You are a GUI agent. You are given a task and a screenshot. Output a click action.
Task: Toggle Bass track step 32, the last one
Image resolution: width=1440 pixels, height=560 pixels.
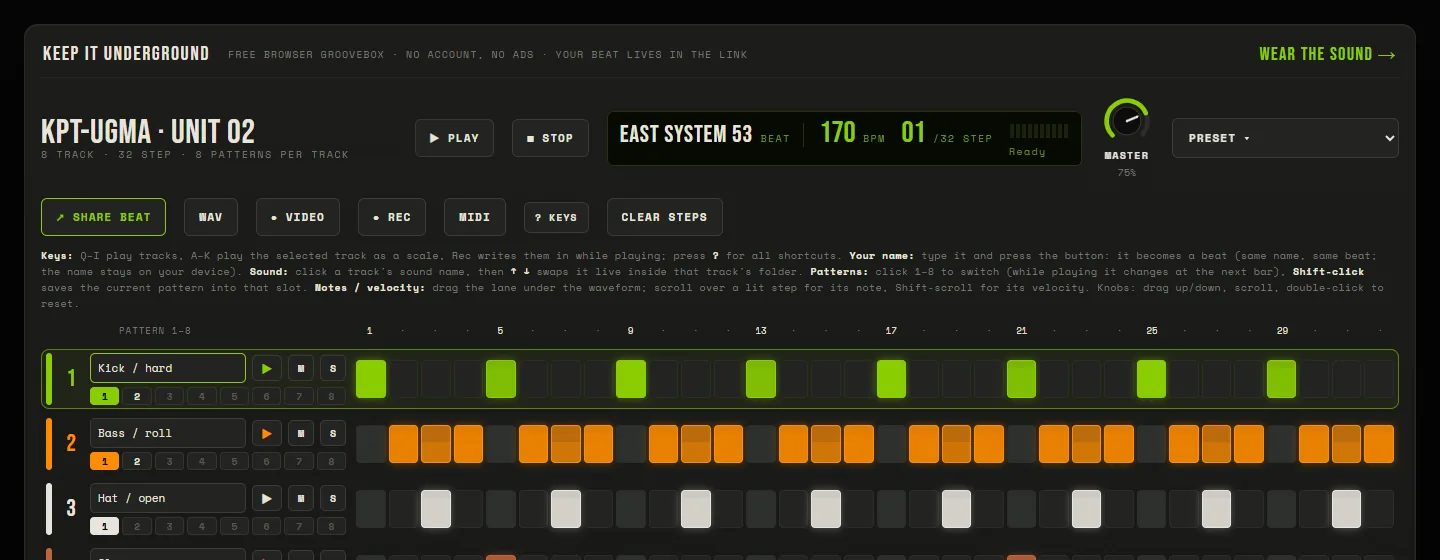tap(1379, 444)
